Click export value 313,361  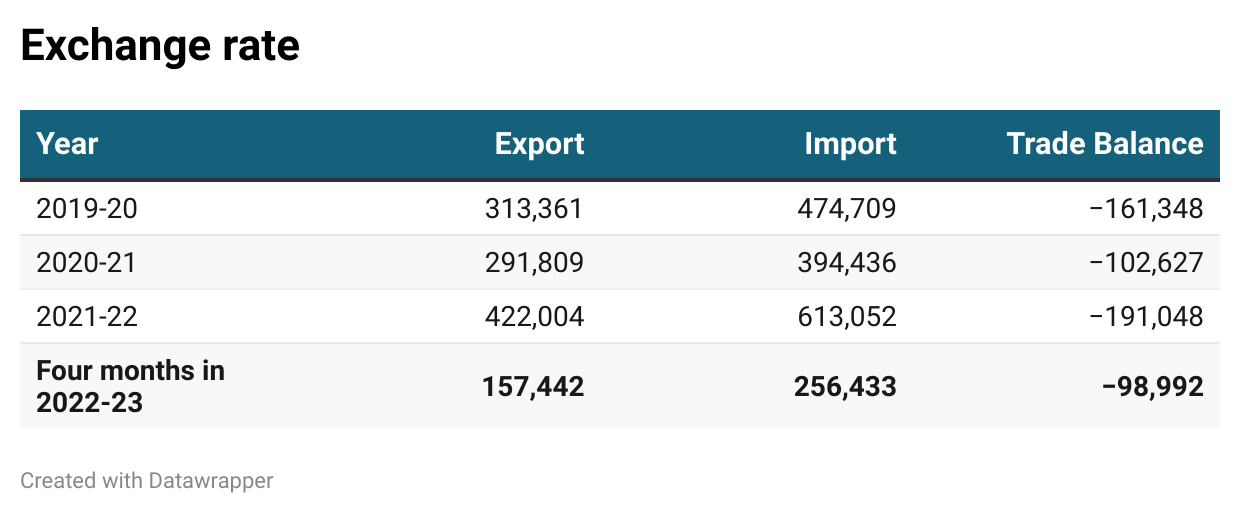tap(534, 209)
